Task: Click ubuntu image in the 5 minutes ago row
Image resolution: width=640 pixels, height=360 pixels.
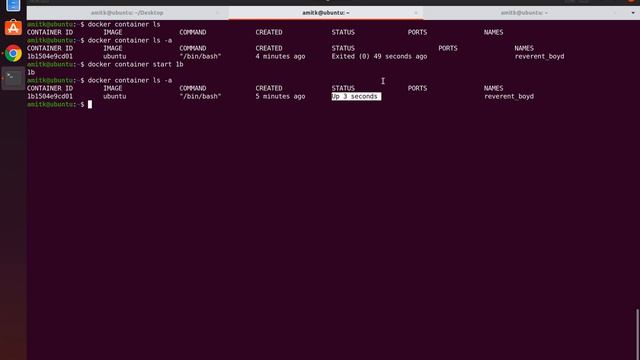Action: (x=114, y=96)
